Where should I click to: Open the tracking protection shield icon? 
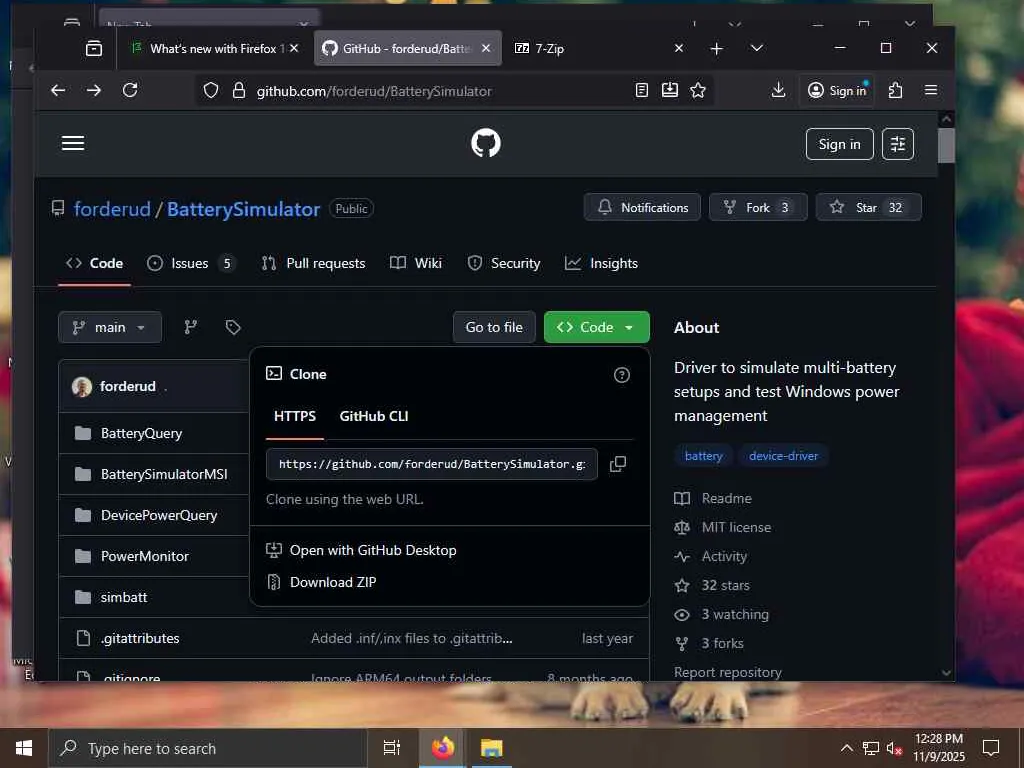coord(211,91)
